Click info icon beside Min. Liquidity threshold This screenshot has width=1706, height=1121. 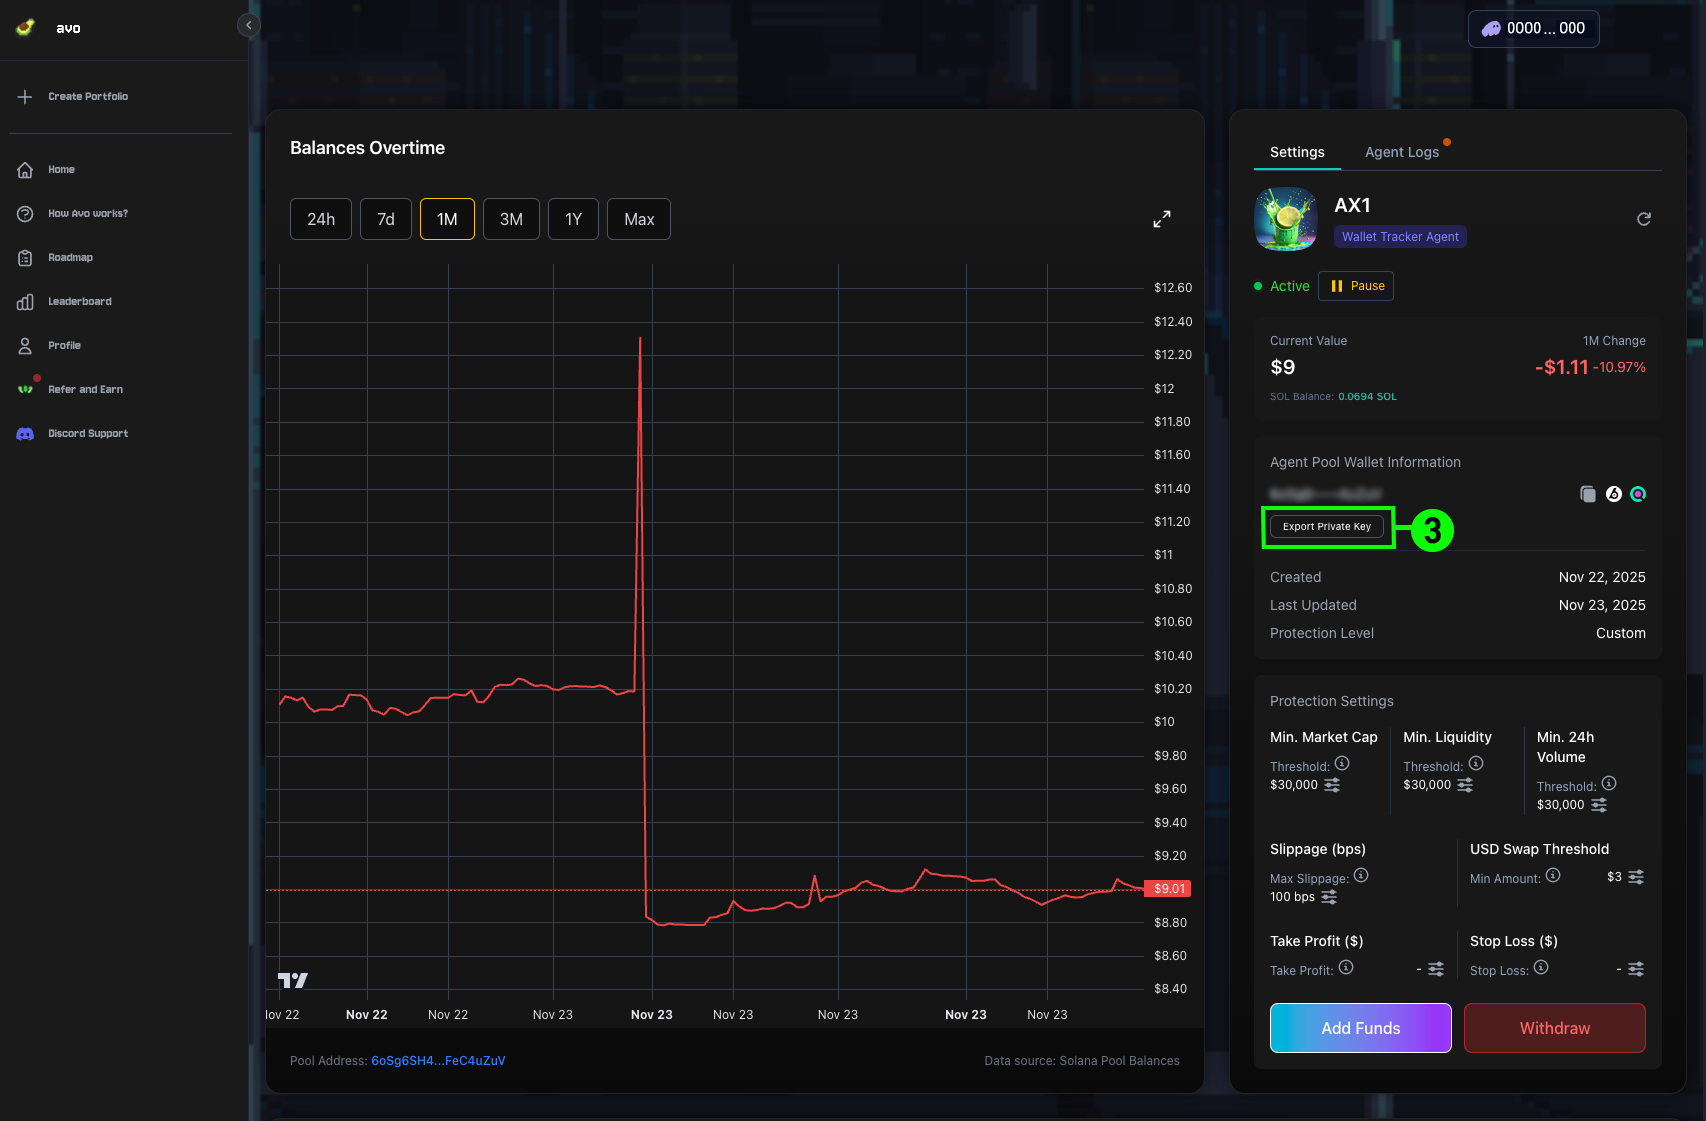click(1476, 764)
